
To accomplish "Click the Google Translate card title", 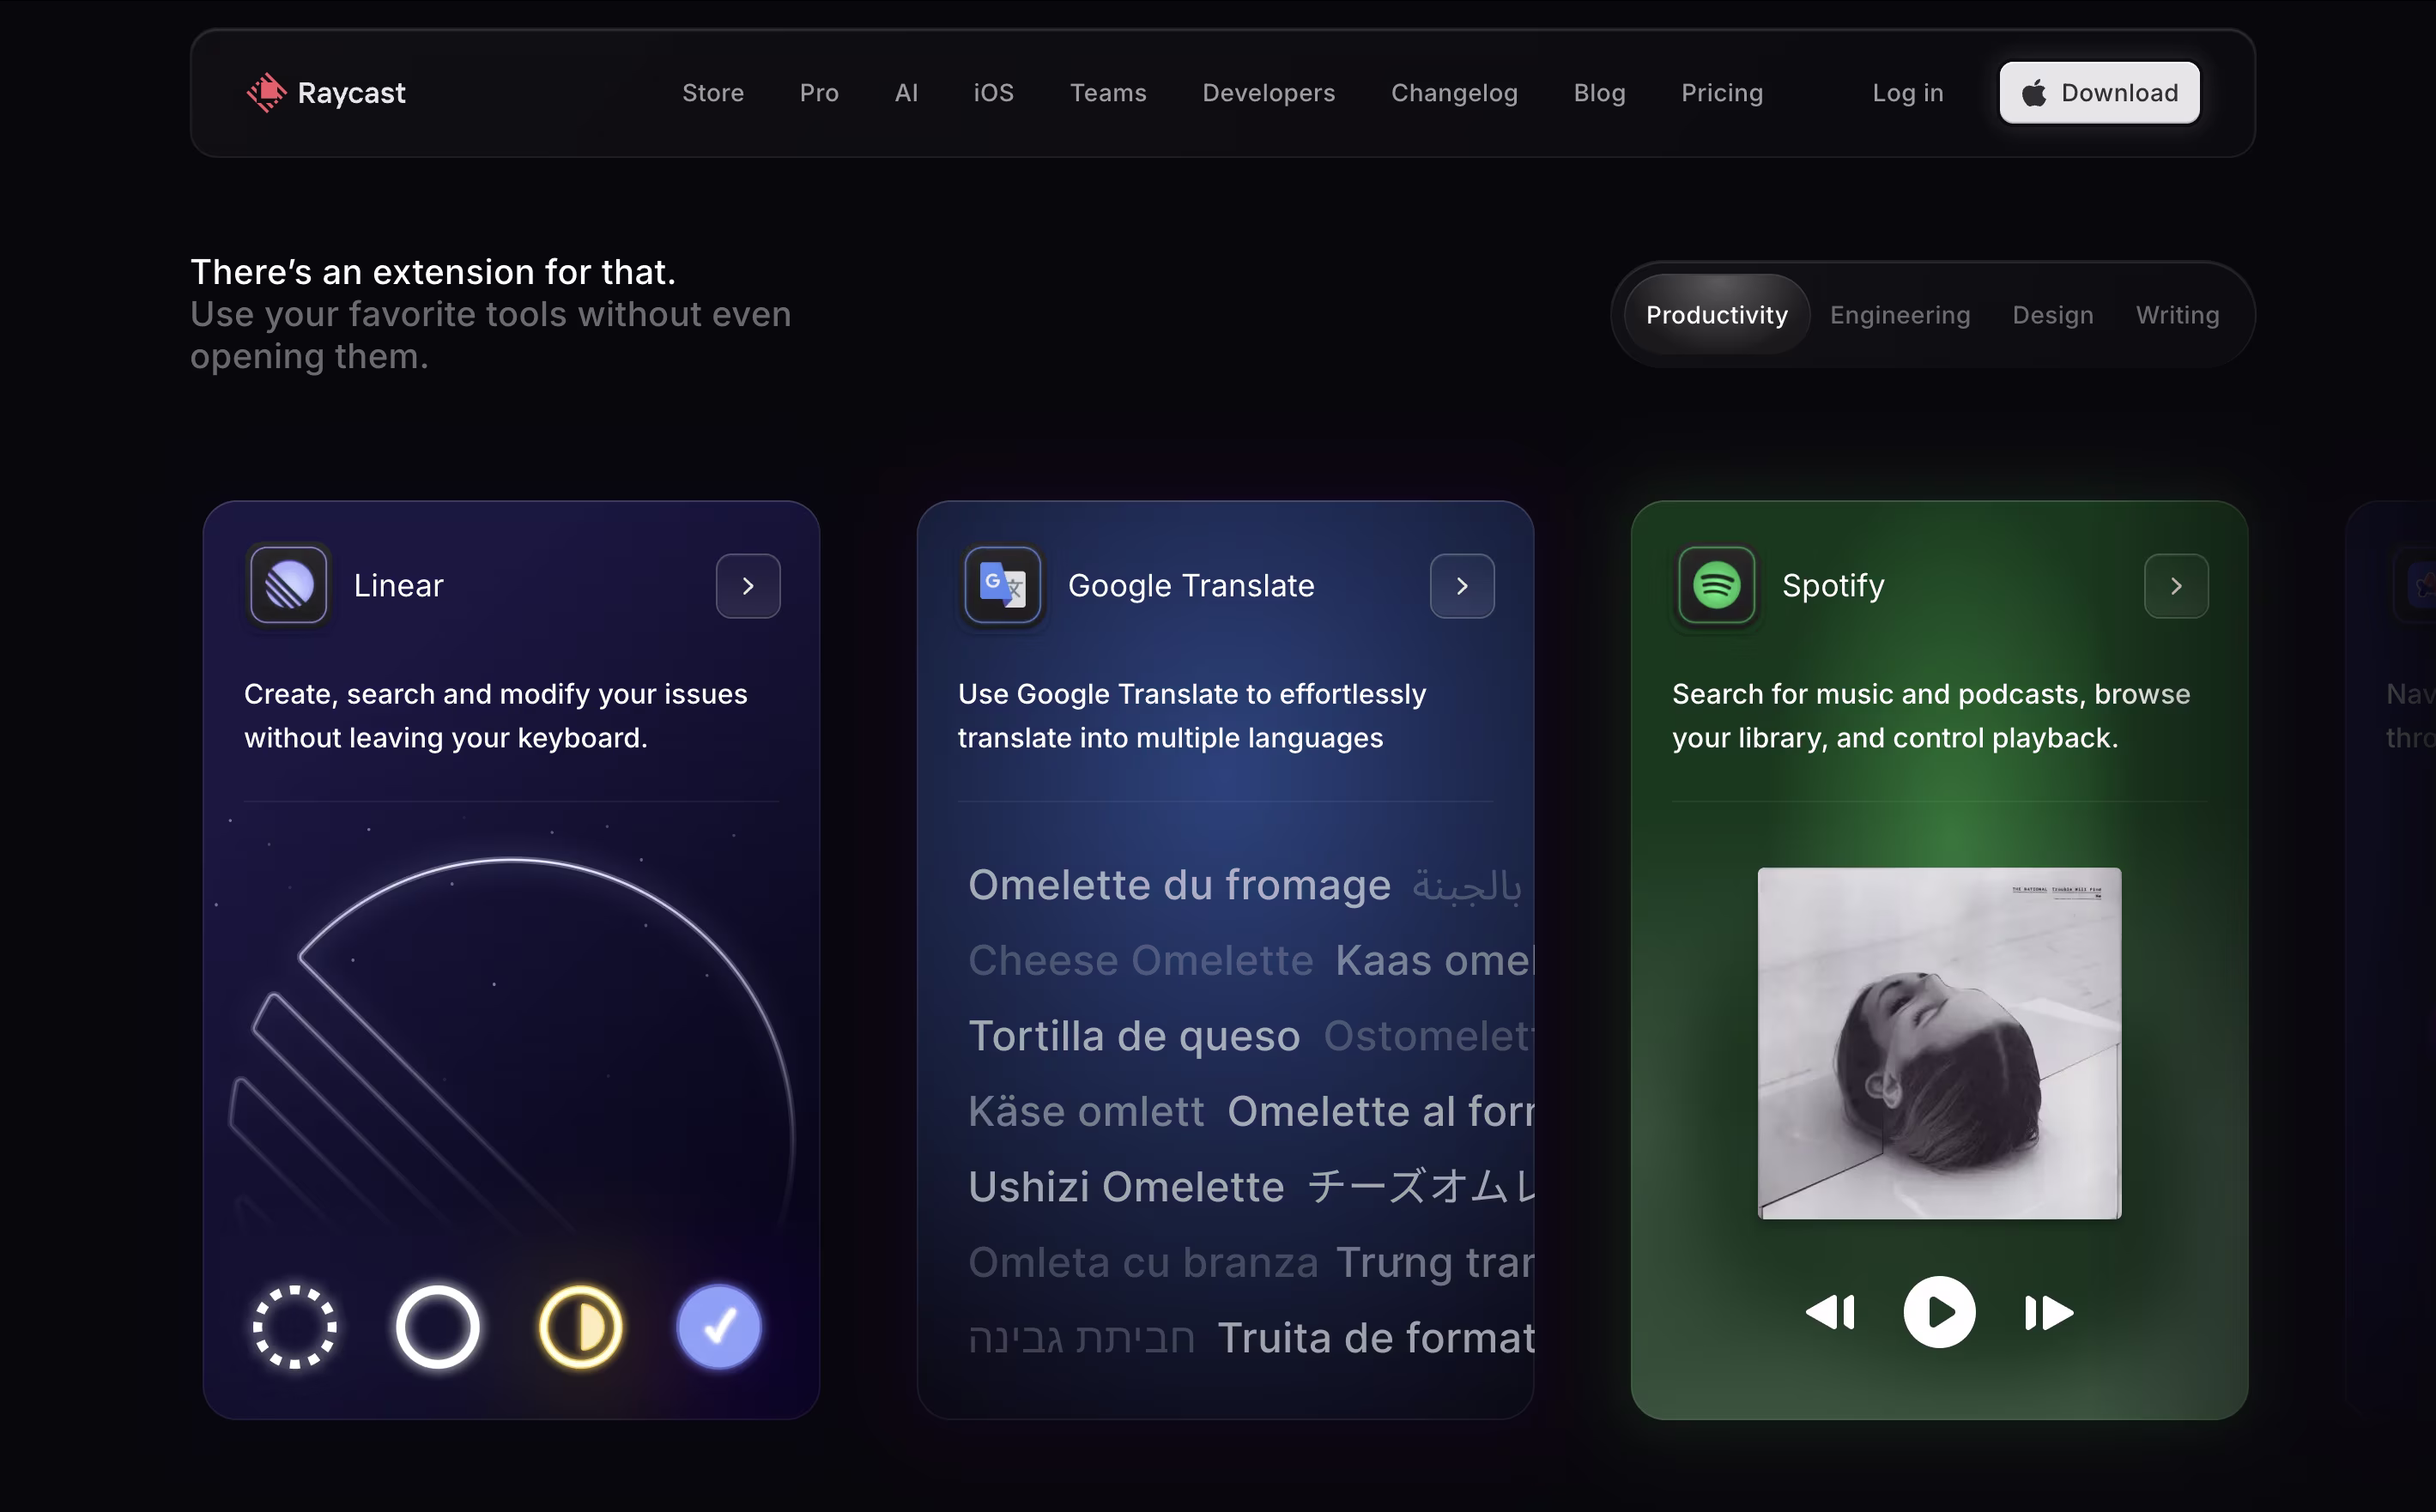I will (x=1191, y=585).
